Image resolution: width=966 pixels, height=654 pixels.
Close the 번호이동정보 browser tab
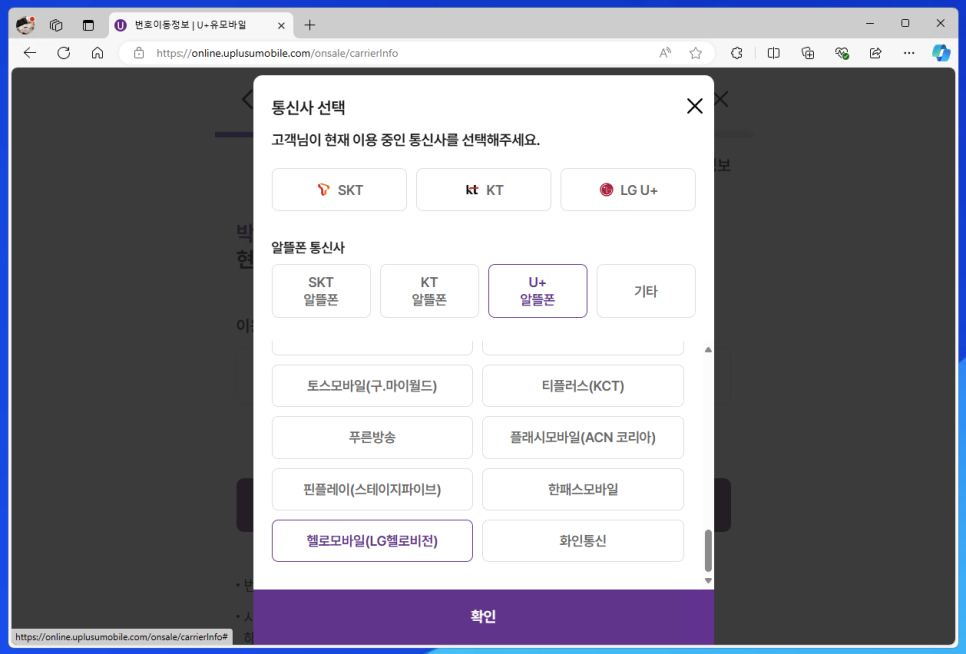(281, 25)
